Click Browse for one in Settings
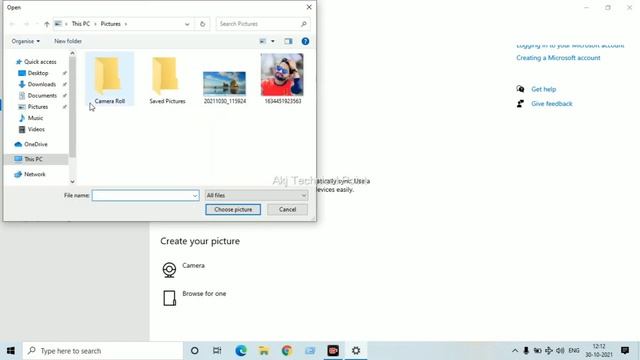The image size is (640, 360). coord(194,297)
